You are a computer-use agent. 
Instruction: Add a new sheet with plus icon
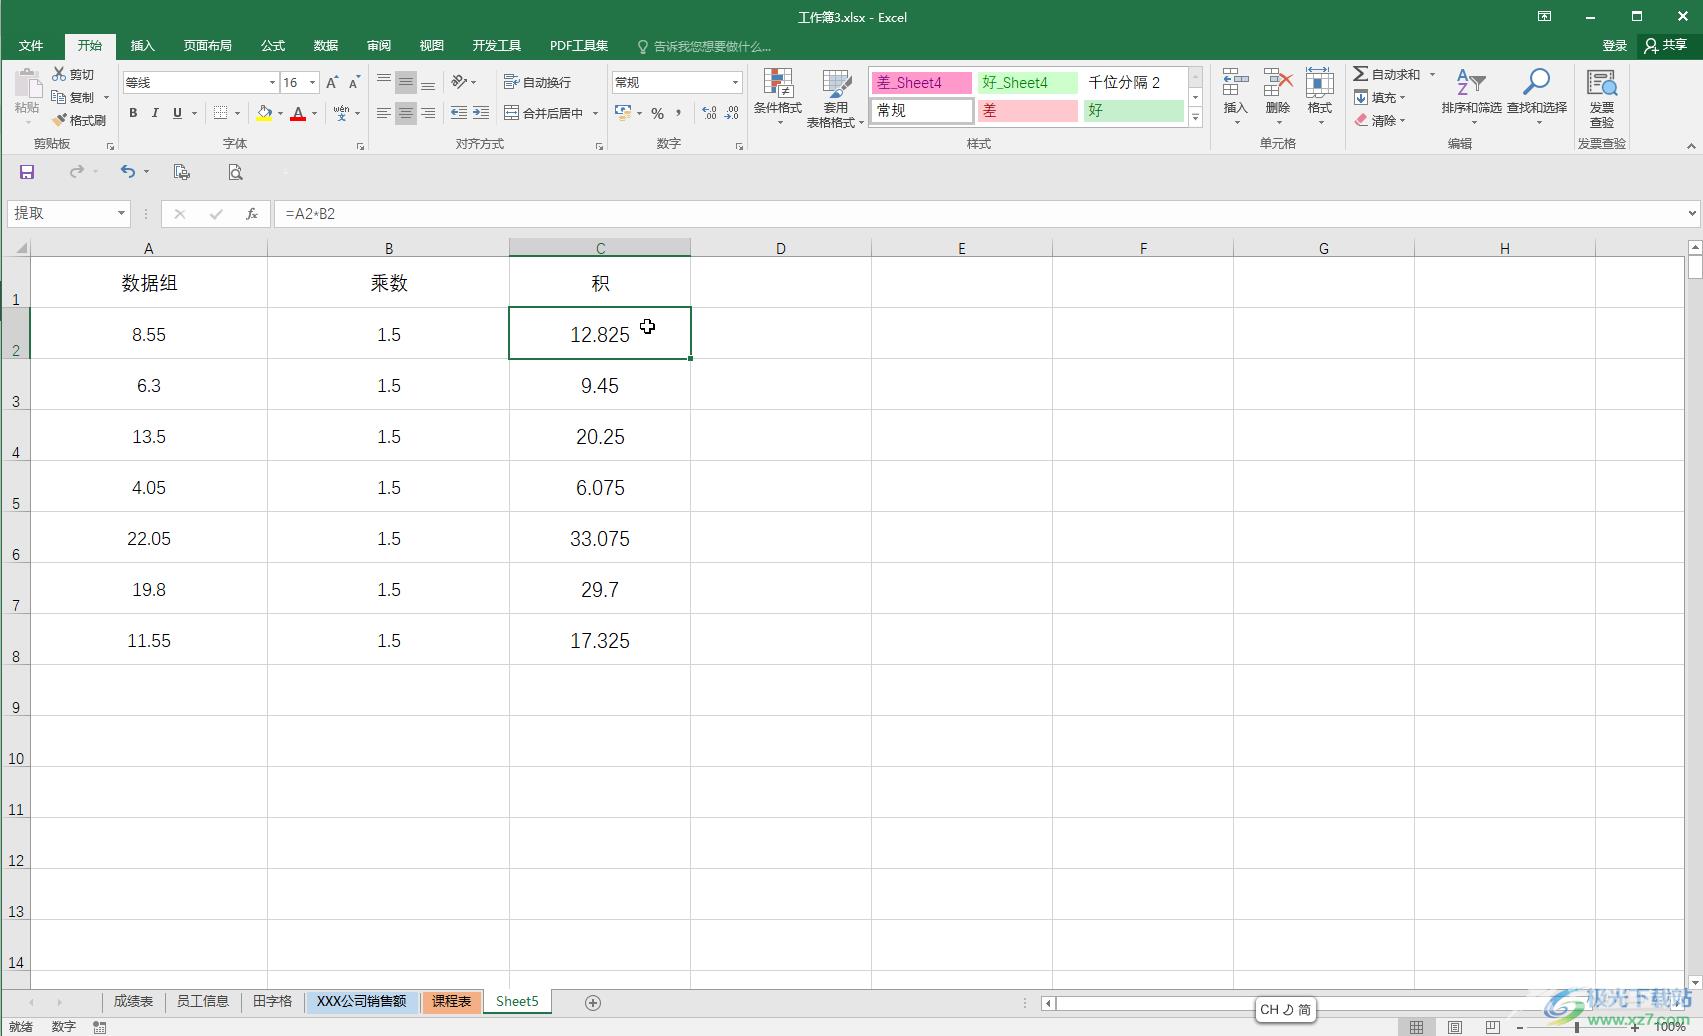pyautogui.click(x=593, y=1002)
